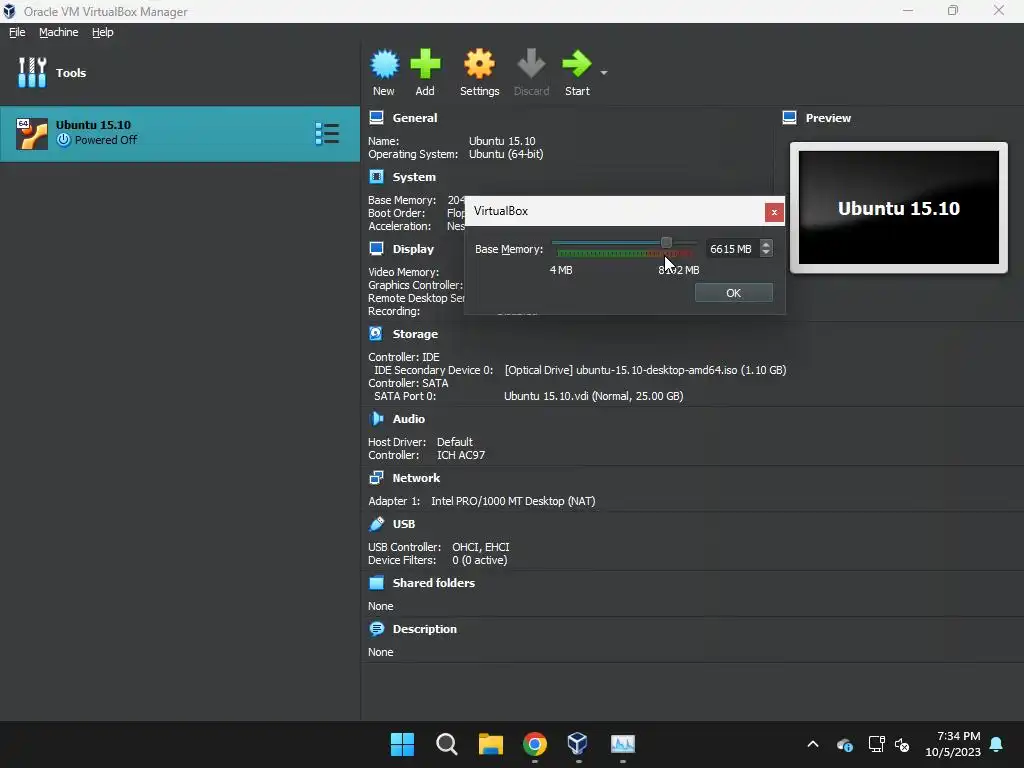
Task: Click the Display section monitor icon
Action: pyautogui.click(x=376, y=248)
